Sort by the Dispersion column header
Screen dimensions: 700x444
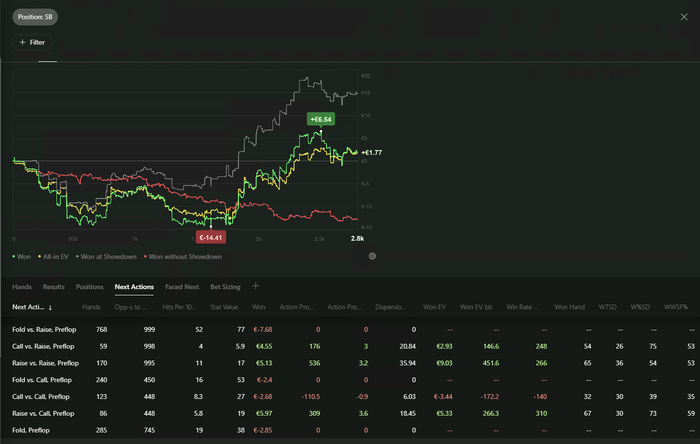(390, 307)
